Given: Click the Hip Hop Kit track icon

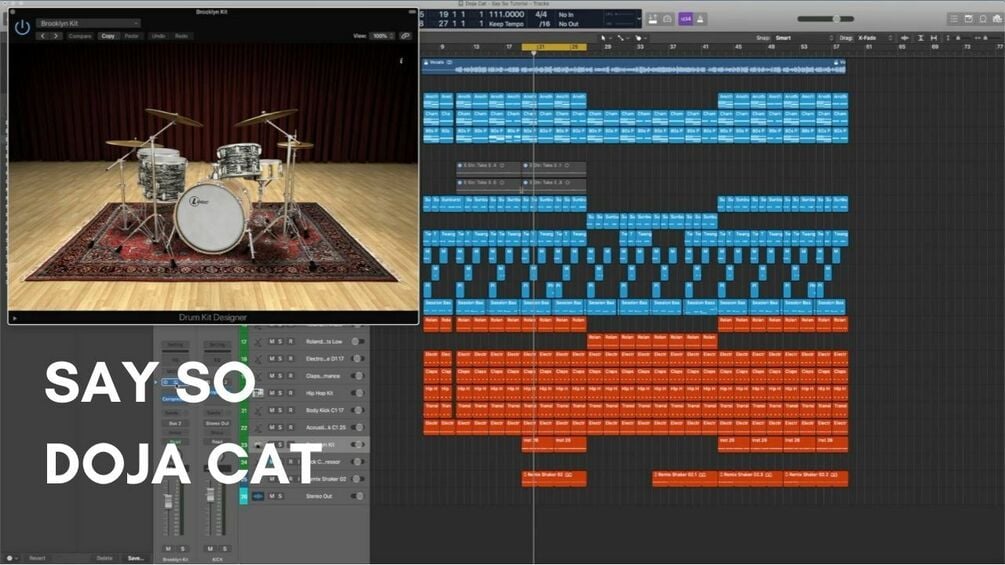Looking at the screenshot, I should 258,393.
